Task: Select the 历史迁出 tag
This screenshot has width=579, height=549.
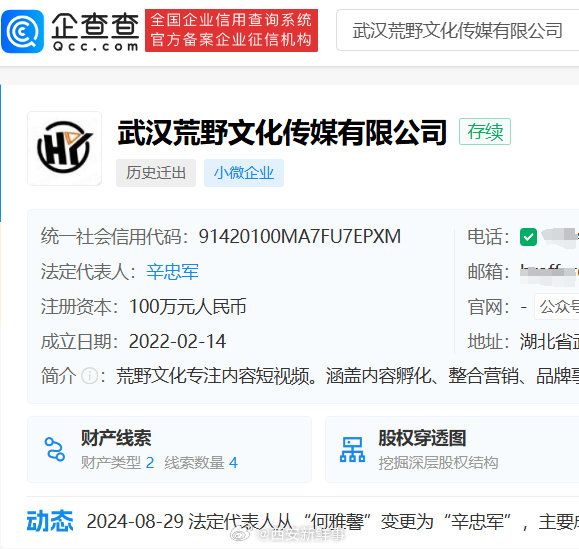Action: pos(156,173)
